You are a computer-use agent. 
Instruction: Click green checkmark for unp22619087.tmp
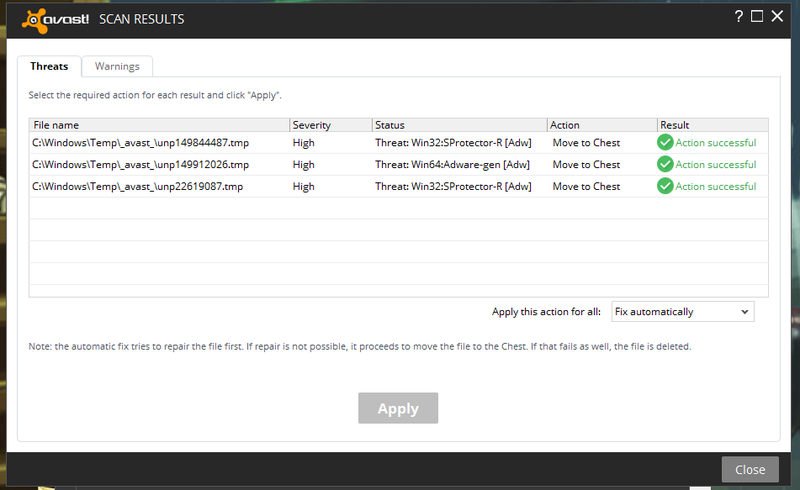coord(665,186)
